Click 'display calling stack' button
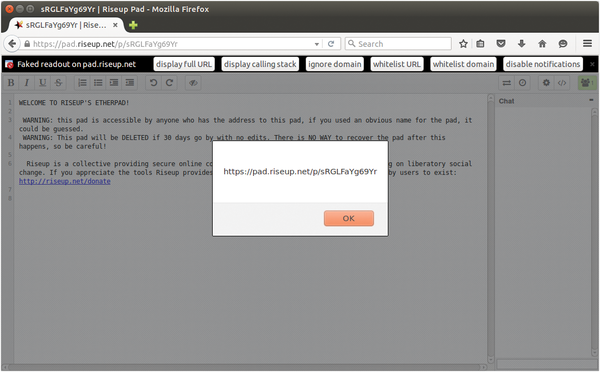The height and width of the screenshot is (372, 600). pos(260,64)
